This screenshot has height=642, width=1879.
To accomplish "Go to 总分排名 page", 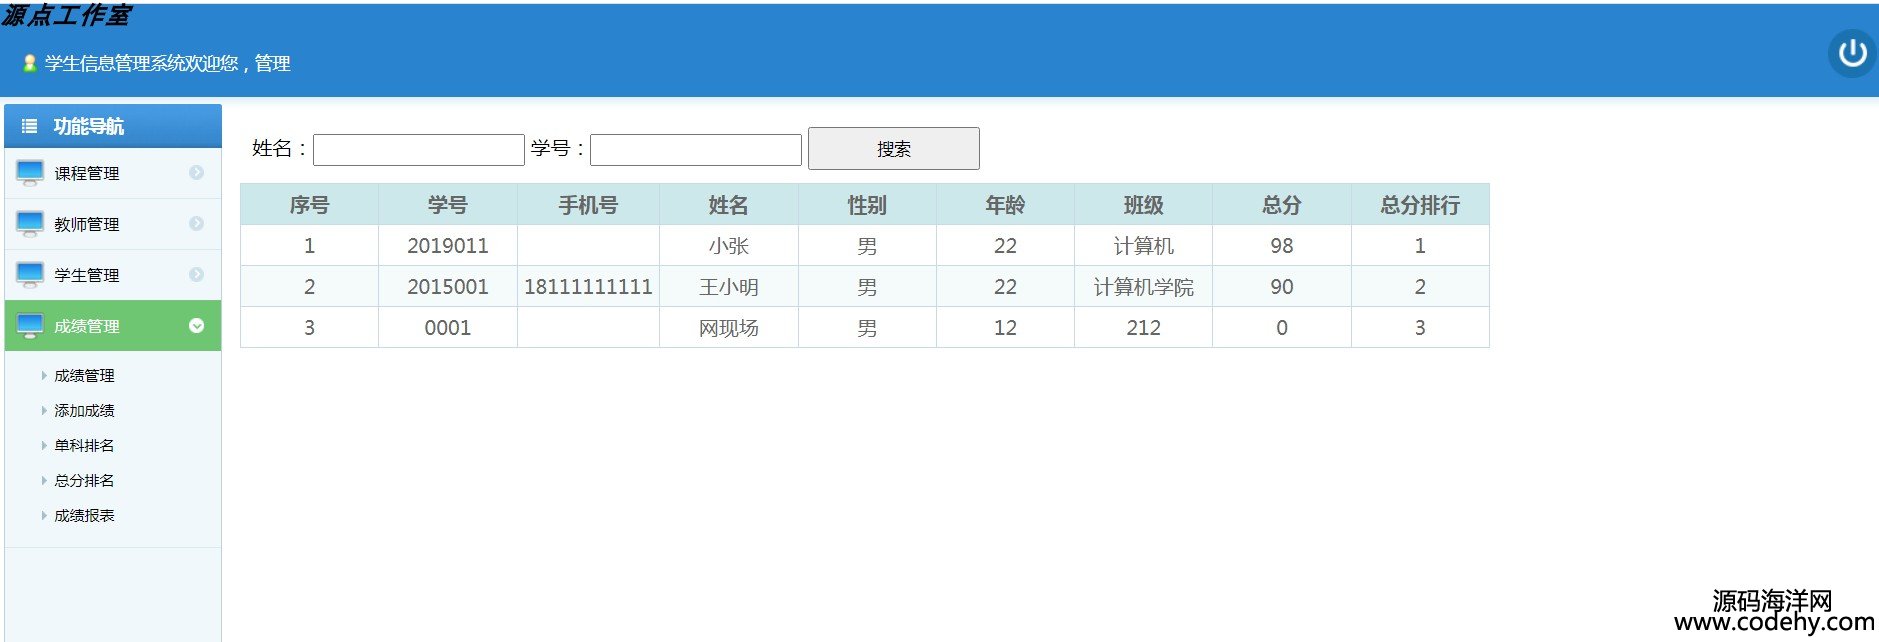I will click(x=84, y=481).
